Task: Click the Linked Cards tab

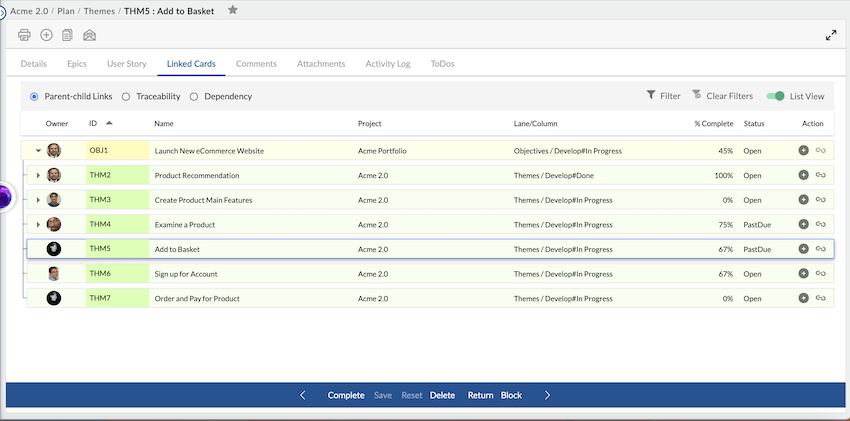Action: (x=191, y=63)
